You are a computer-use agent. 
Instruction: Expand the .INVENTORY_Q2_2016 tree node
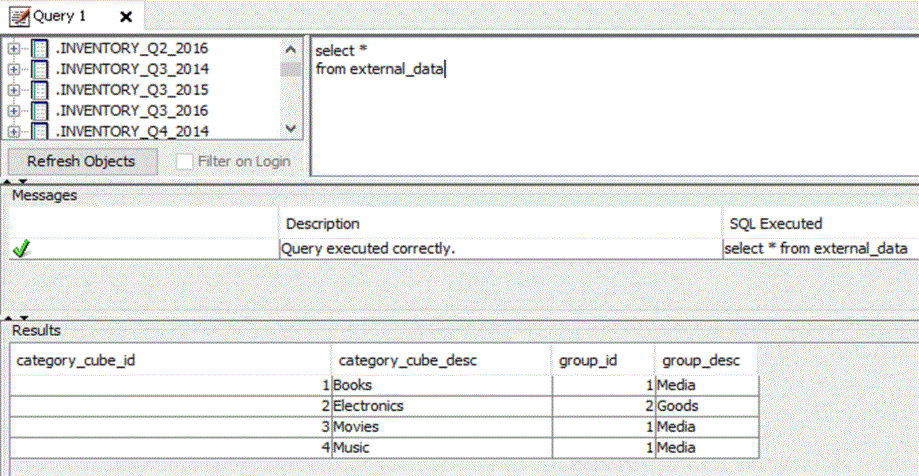13,48
